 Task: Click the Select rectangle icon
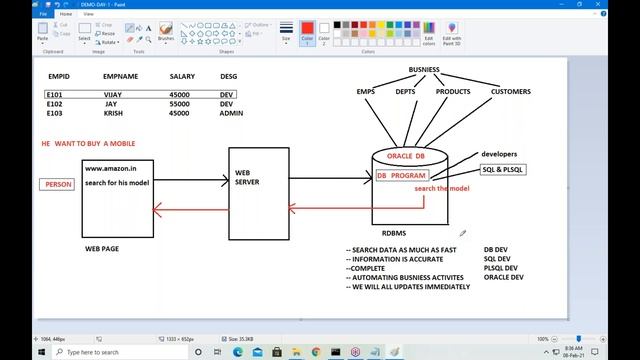[84, 29]
